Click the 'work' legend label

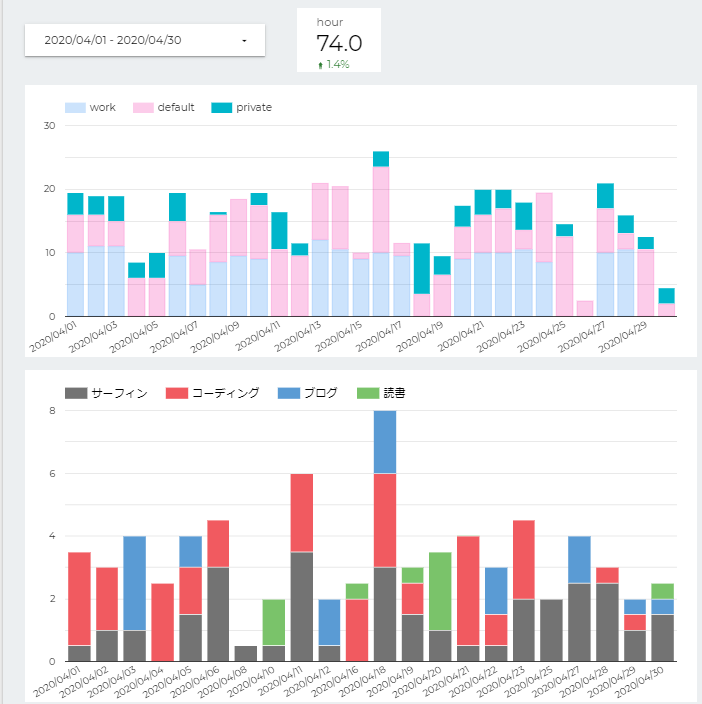(103, 107)
